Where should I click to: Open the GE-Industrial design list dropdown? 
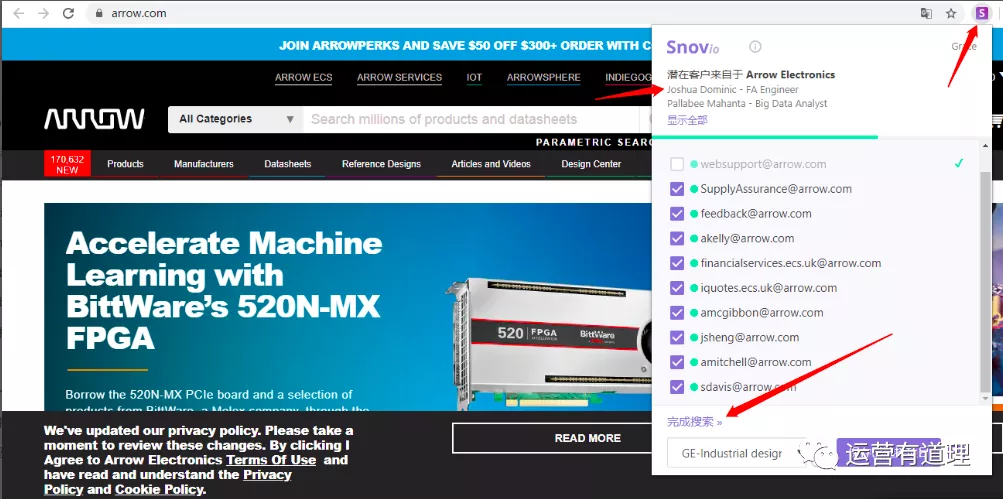736,453
